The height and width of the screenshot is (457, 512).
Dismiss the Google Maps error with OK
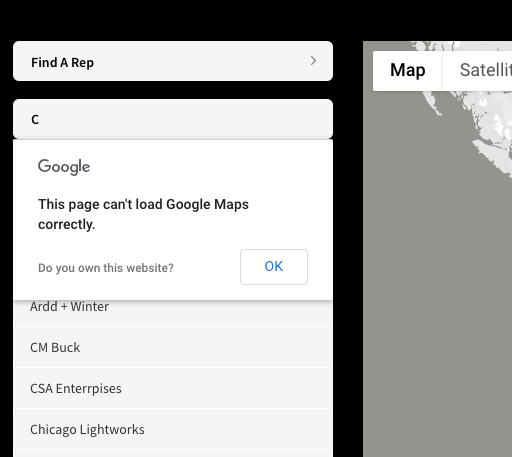pyautogui.click(x=274, y=267)
